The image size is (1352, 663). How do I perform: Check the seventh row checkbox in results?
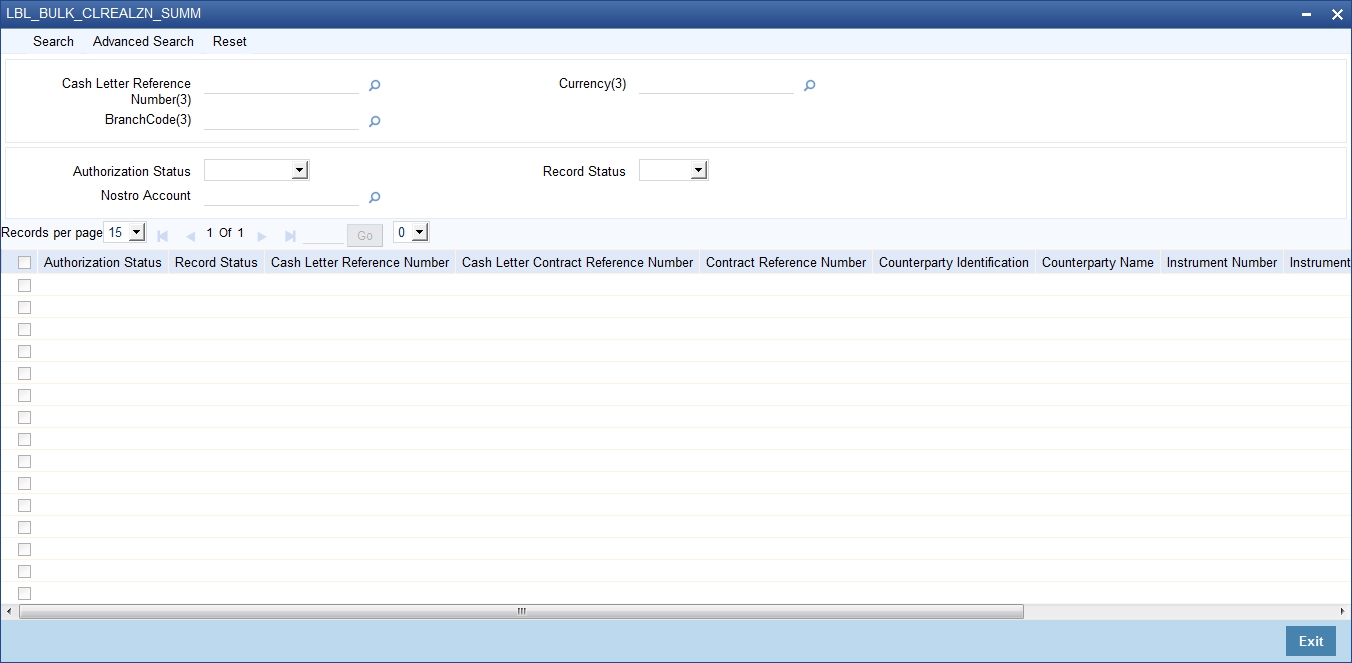tap(24, 417)
